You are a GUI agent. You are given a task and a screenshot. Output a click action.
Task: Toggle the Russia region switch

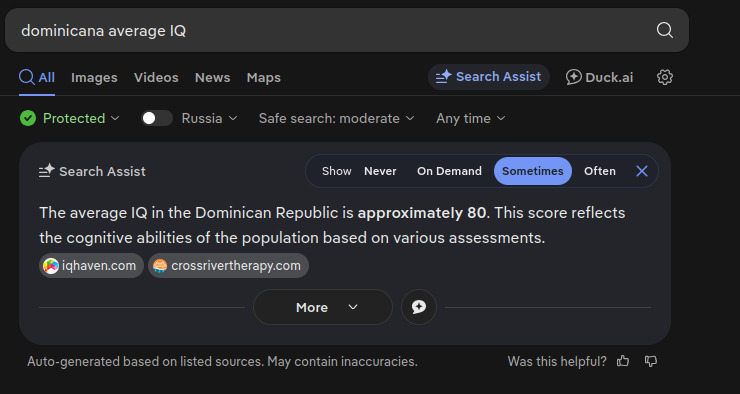[157, 118]
